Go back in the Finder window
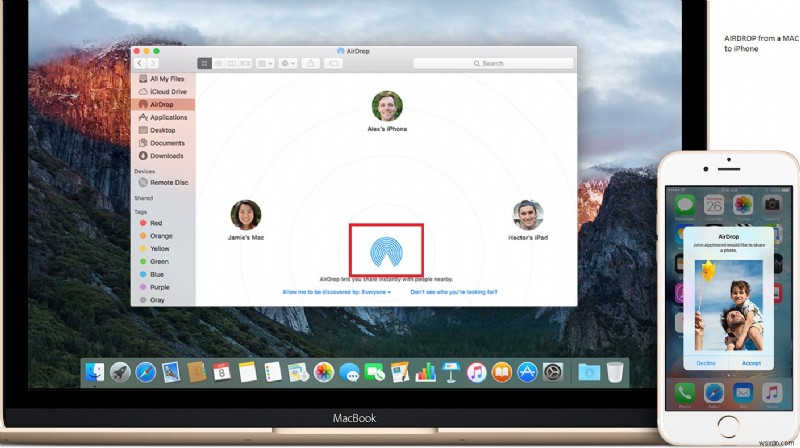 point(140,63)
